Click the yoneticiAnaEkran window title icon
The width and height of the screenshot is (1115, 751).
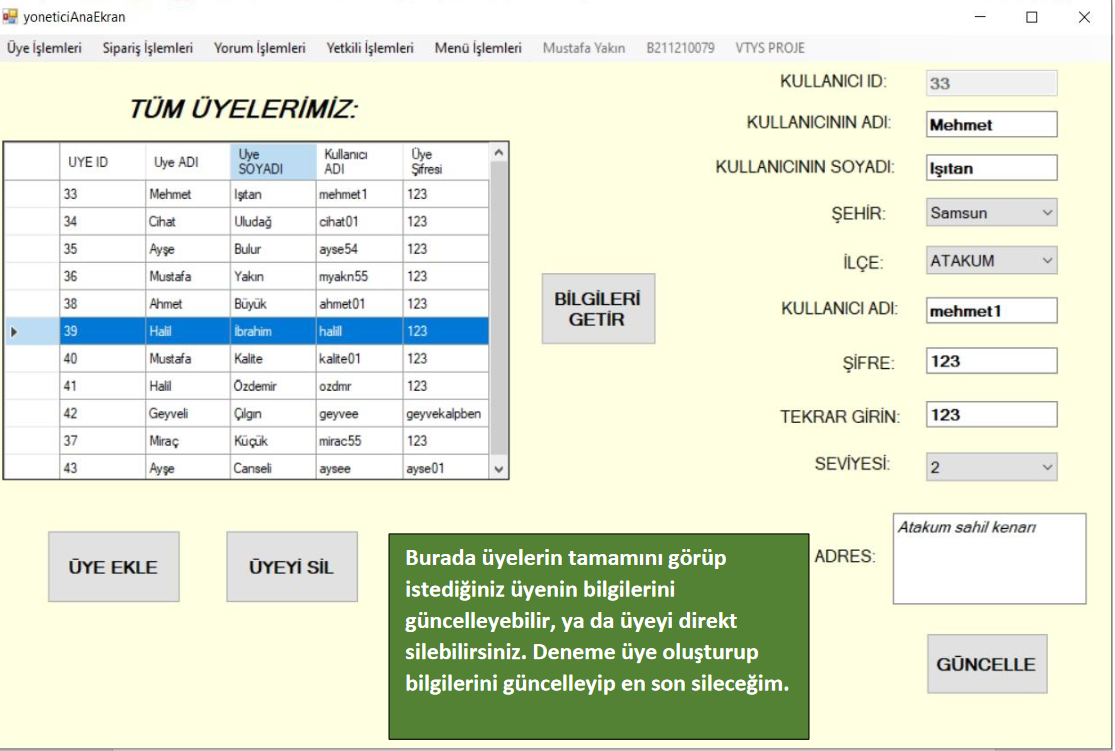click(11, 16)
